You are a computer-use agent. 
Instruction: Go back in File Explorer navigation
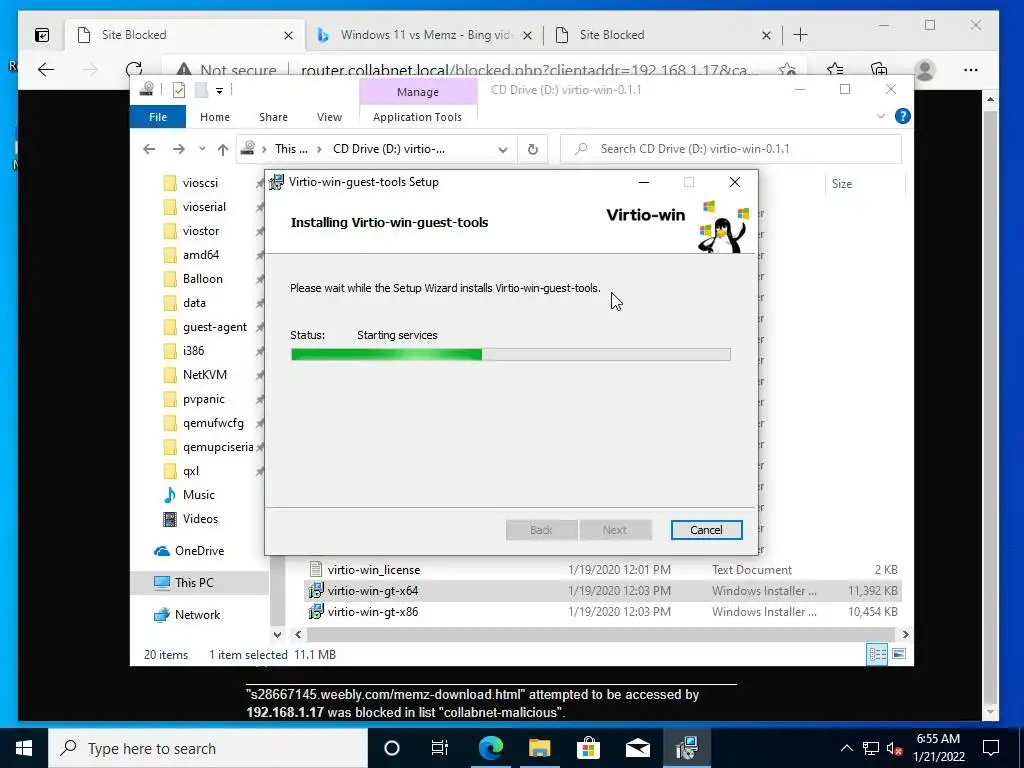pos(149,149)
